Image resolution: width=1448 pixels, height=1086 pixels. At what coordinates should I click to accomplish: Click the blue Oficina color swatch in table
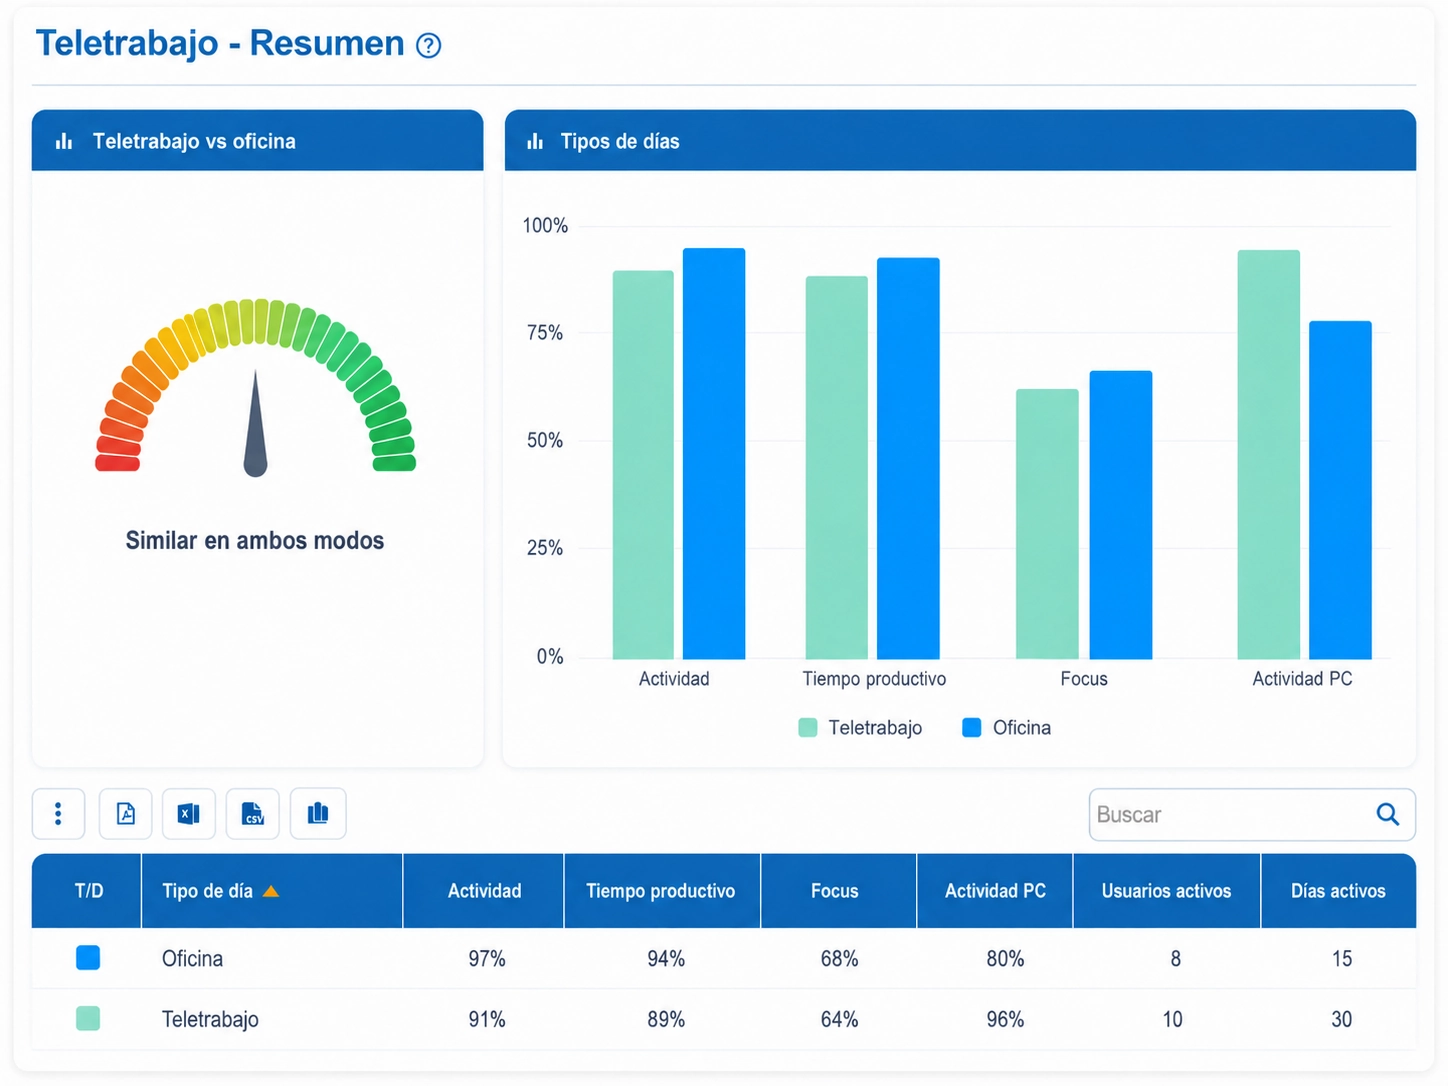pyautogui.click(x=88, y=958)
